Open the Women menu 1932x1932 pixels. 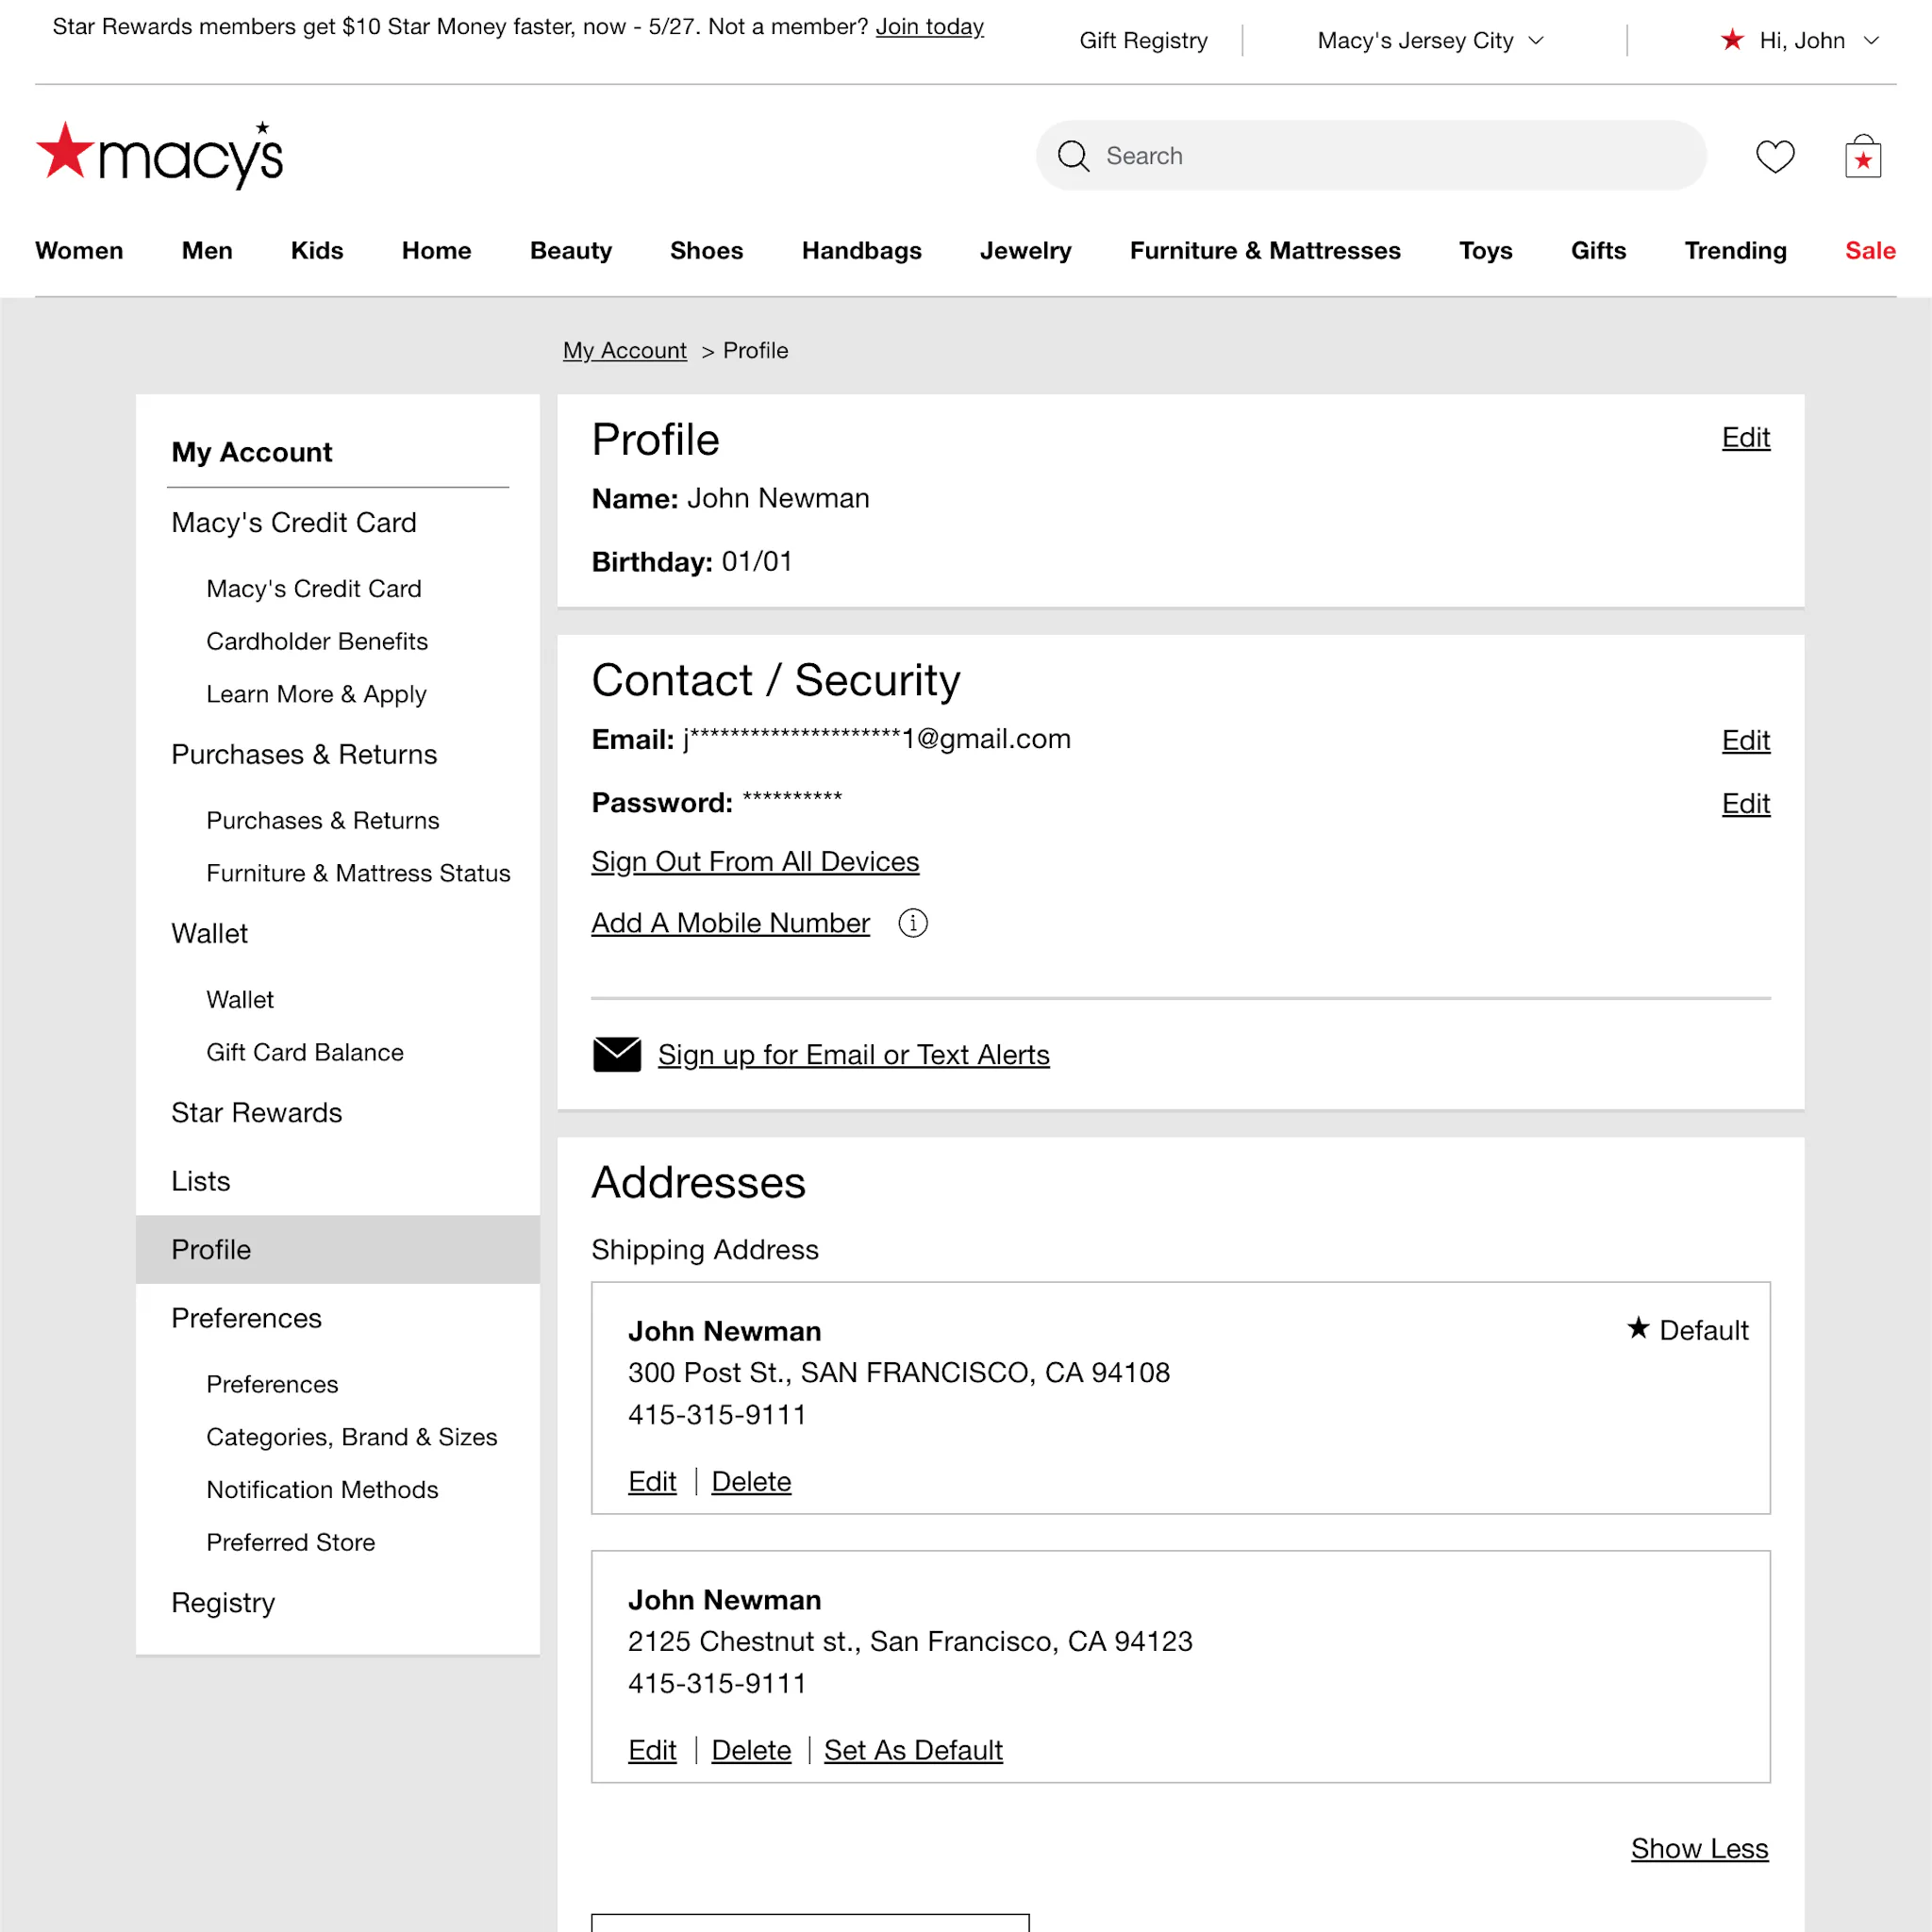pos(79,250)
